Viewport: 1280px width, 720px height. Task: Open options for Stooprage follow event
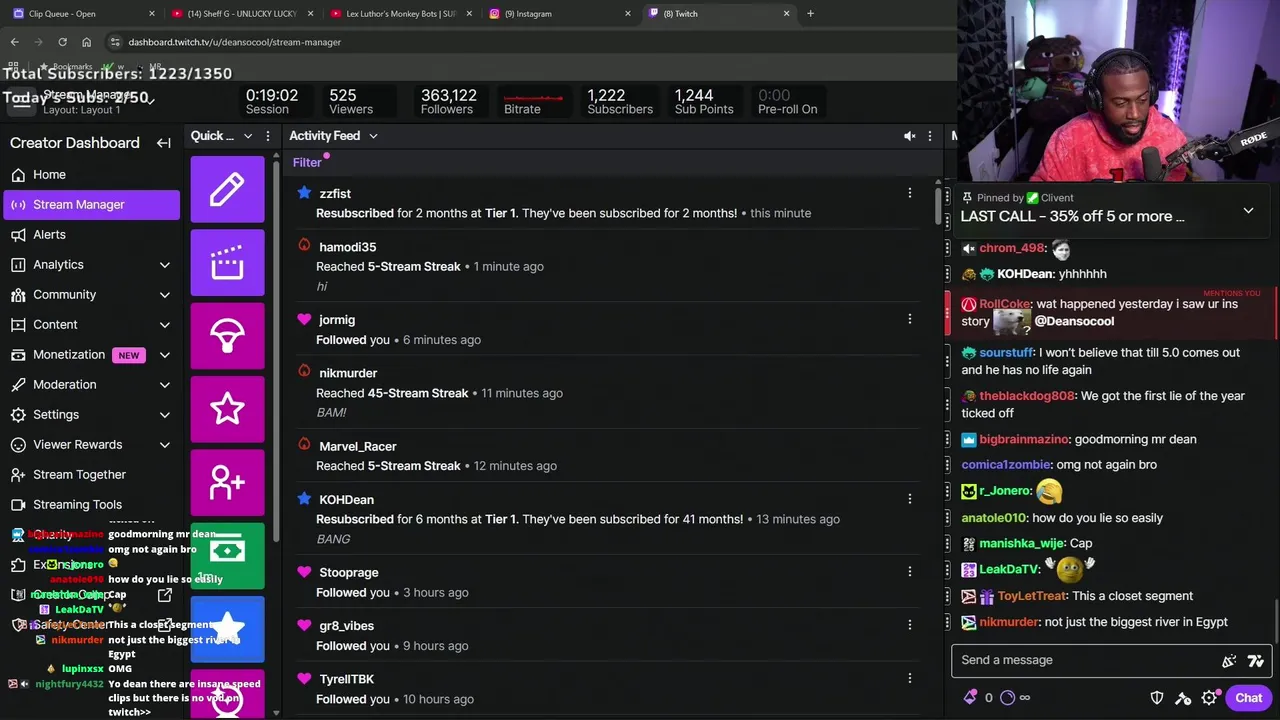point(910,572)
